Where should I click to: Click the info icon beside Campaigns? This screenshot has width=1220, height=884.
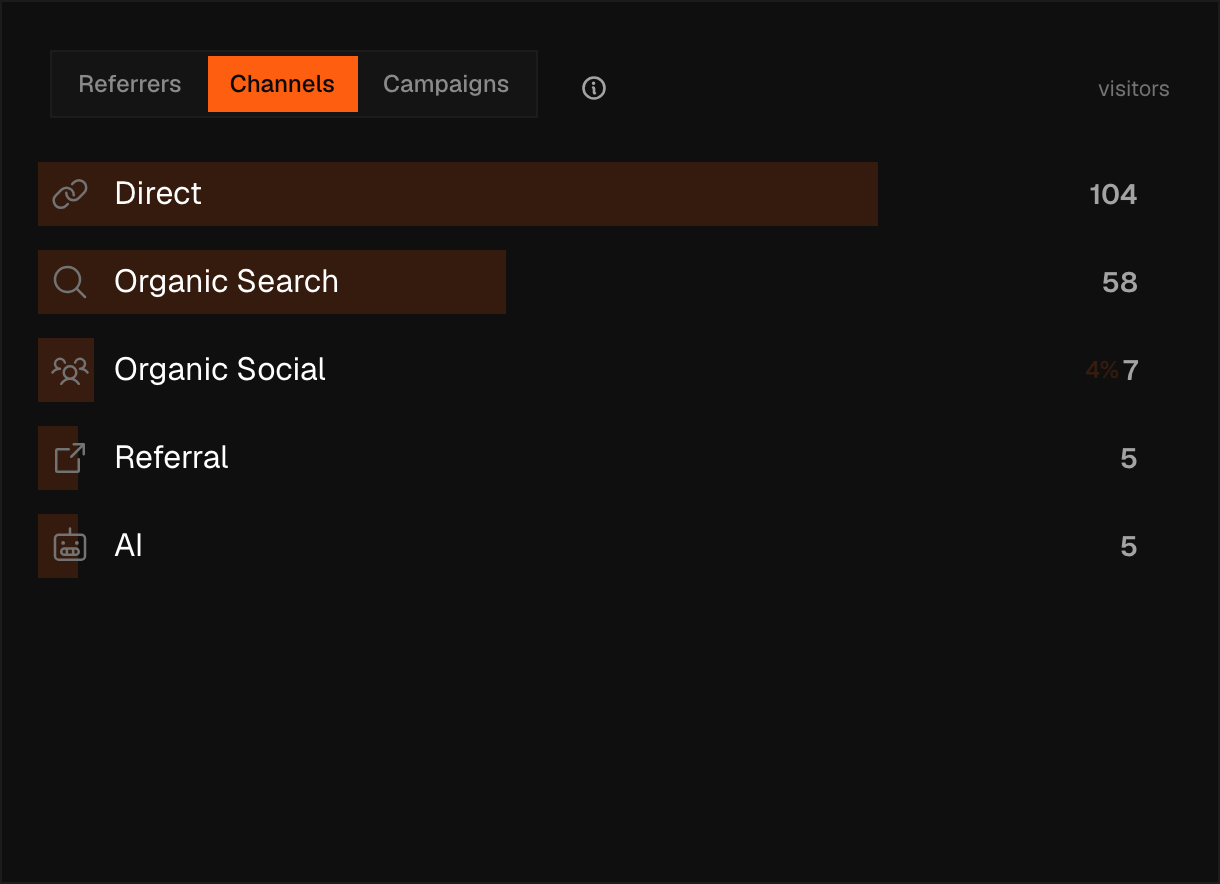[594, 88]
